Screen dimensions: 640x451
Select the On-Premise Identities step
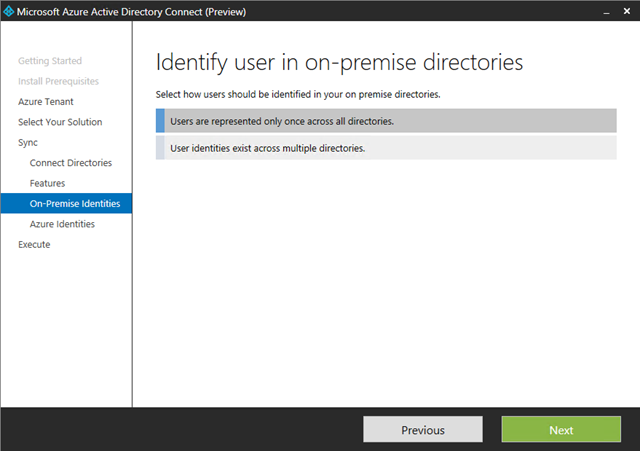tap(67, 203)
